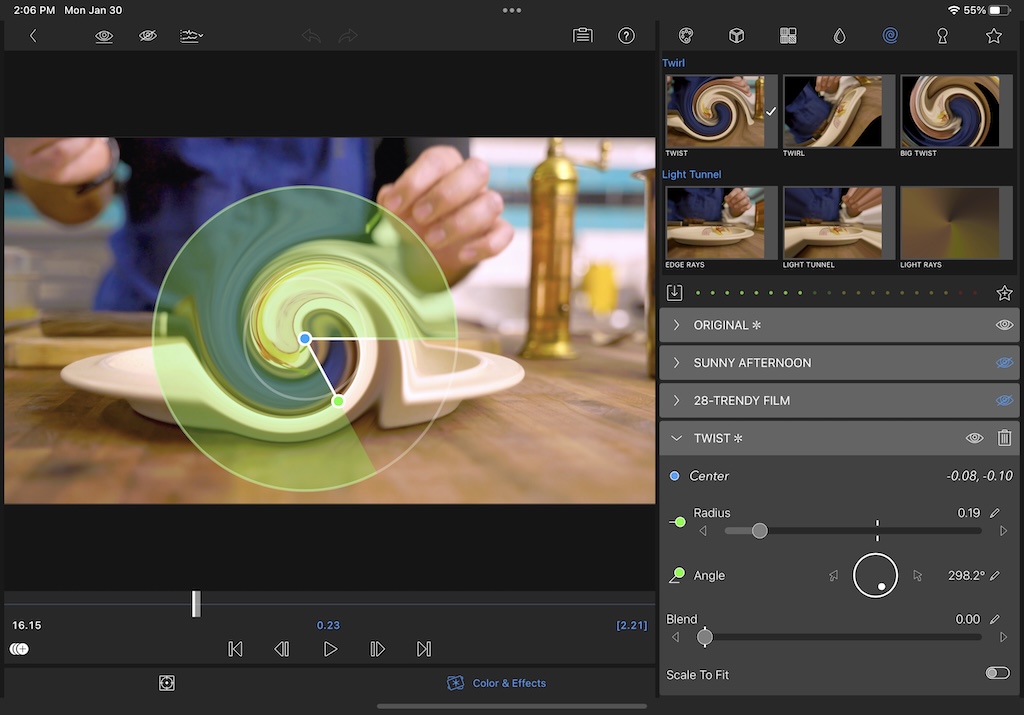The width and height of the screenshot is (1024, 715).
Task: Toggle the Center keyframe blue dot
Action: coord(675,476)
